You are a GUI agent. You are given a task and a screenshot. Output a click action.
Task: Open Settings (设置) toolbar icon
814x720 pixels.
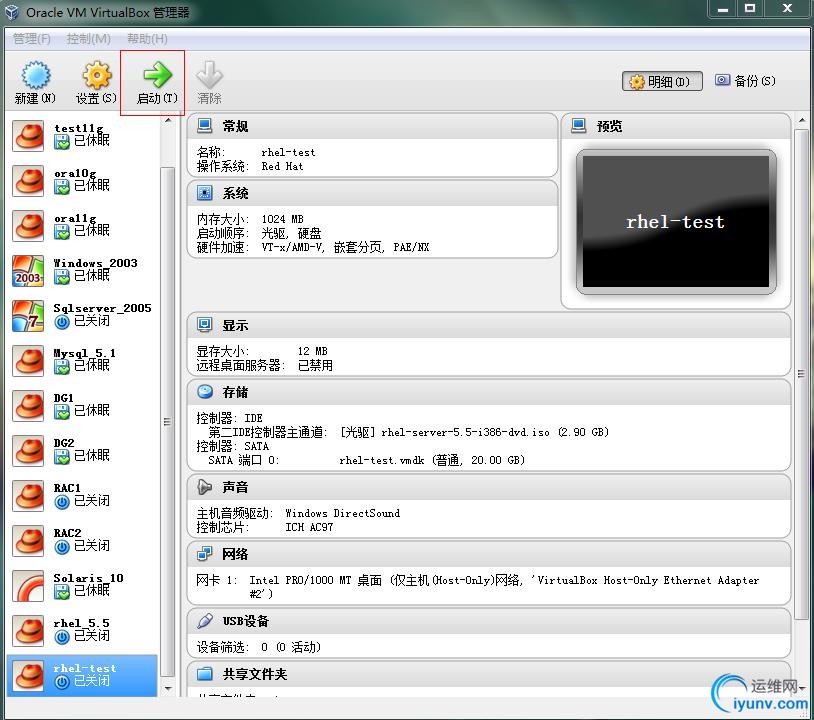[97, 75]
